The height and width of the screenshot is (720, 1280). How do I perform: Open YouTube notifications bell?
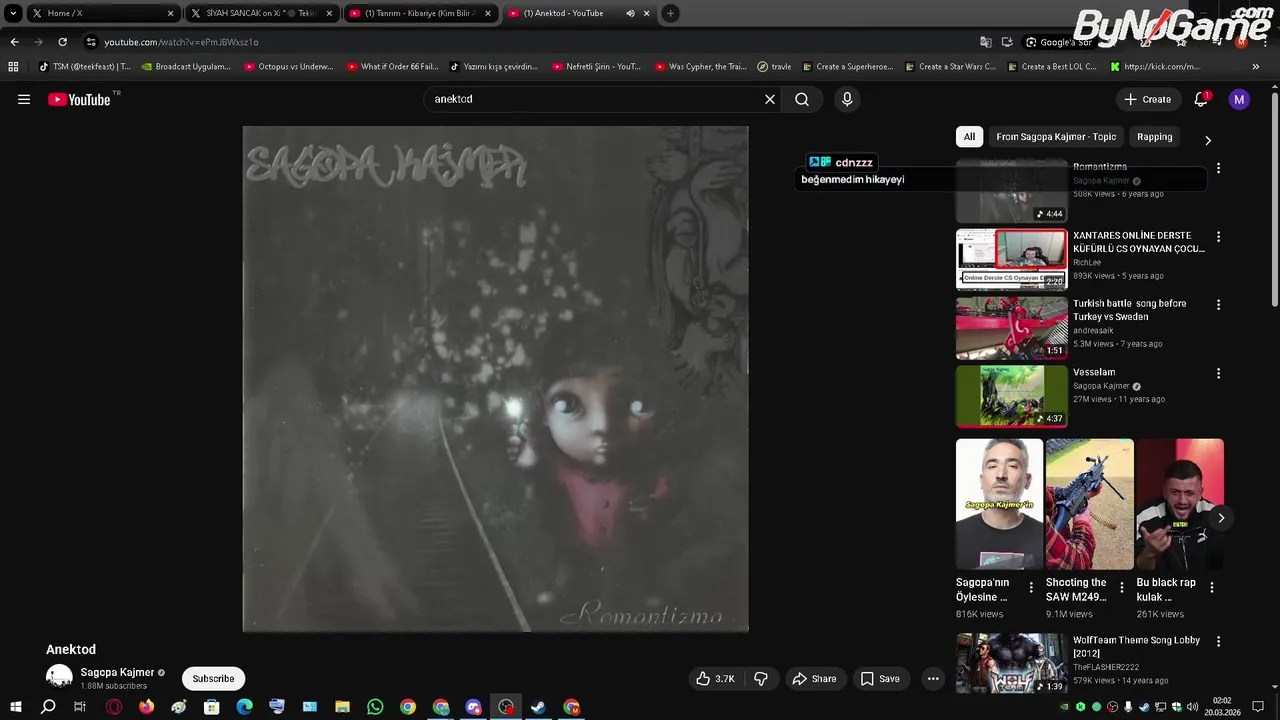pos(1201,99)
